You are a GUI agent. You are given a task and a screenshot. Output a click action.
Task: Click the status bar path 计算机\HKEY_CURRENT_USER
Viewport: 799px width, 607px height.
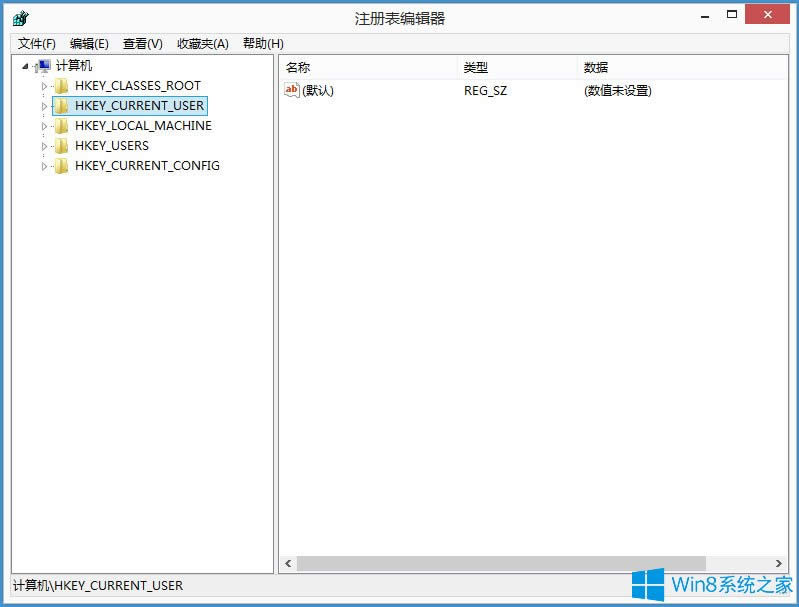pyautogui.click(x=98, y=586)
